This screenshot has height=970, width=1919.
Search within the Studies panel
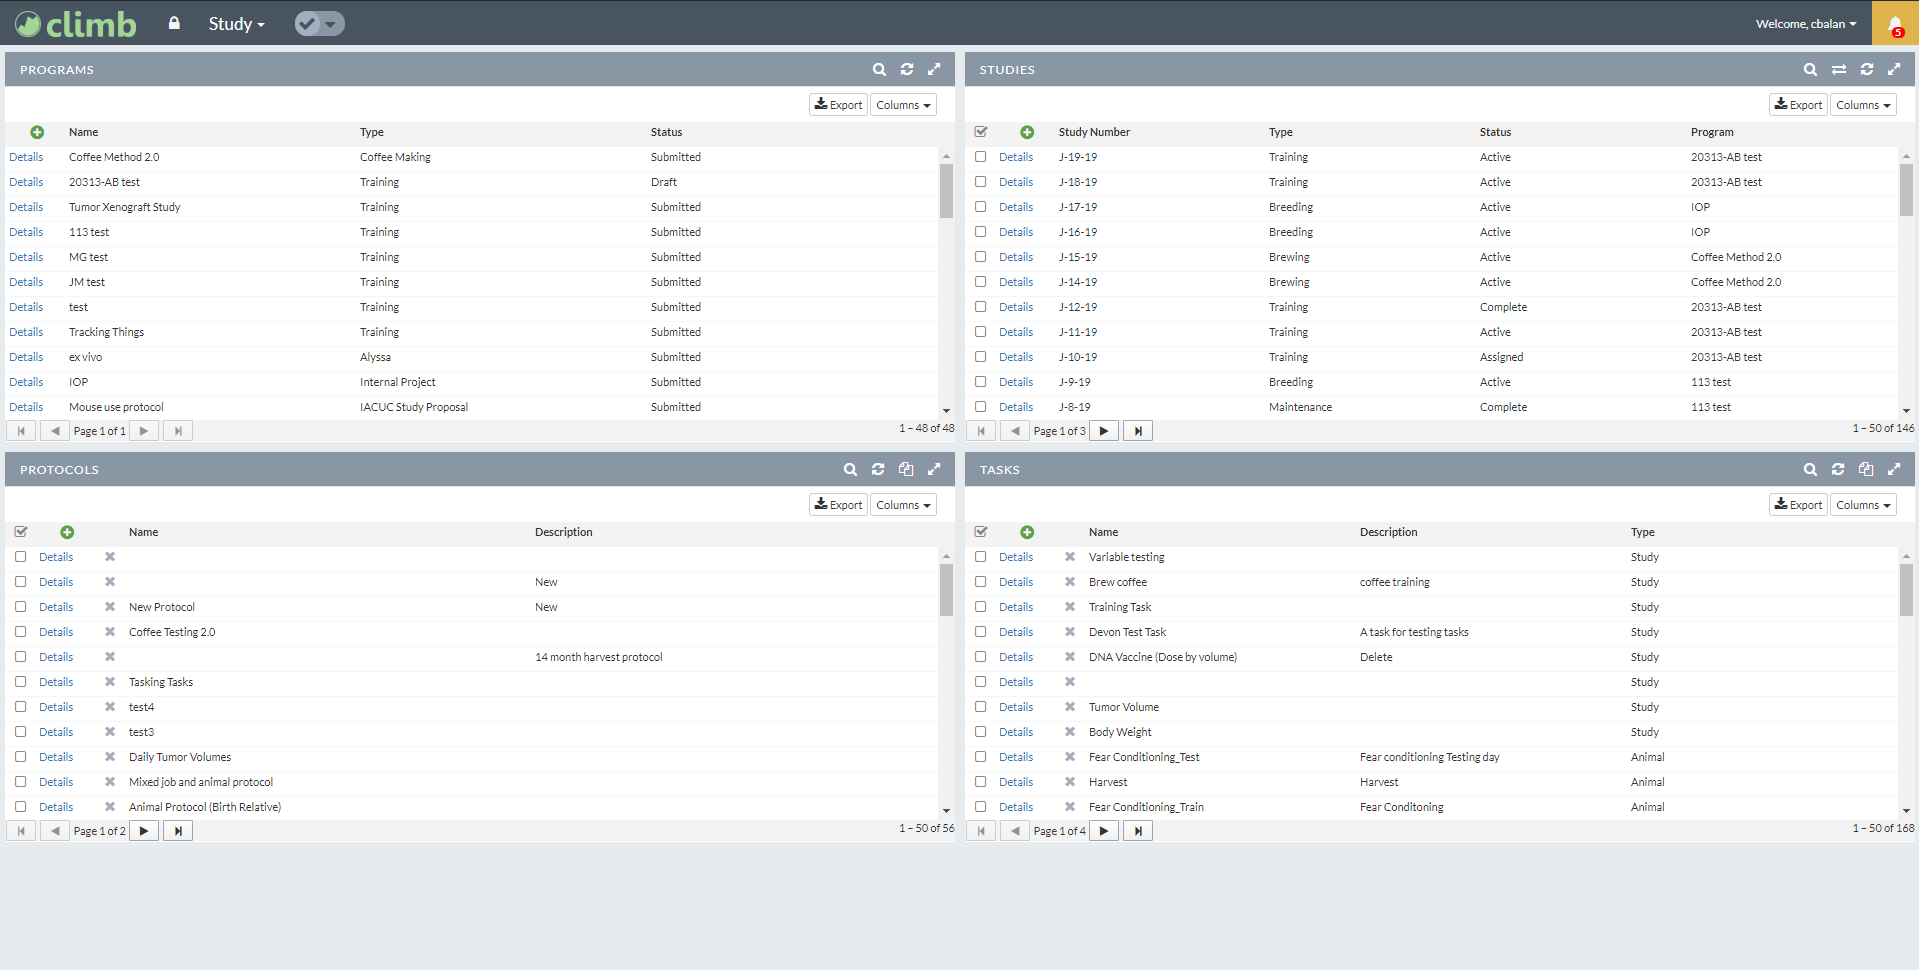(1810, 69)
